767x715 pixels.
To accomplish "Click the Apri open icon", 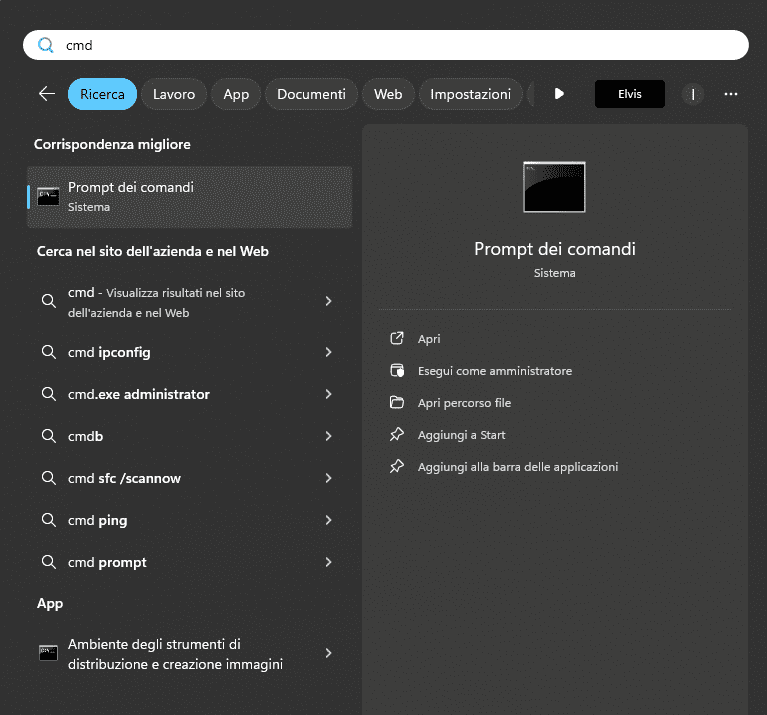I will [x=397, y=339].
